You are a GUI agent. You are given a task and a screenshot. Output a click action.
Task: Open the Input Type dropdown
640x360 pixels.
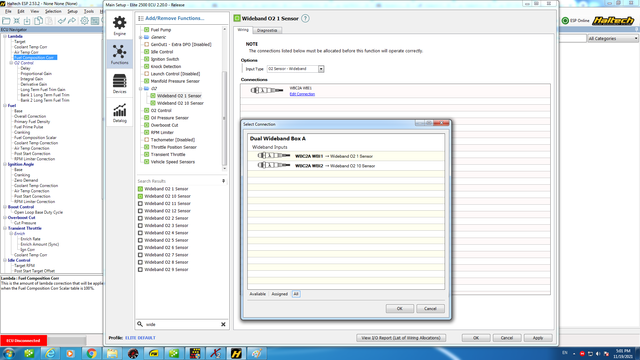click(x=321, y=69)
